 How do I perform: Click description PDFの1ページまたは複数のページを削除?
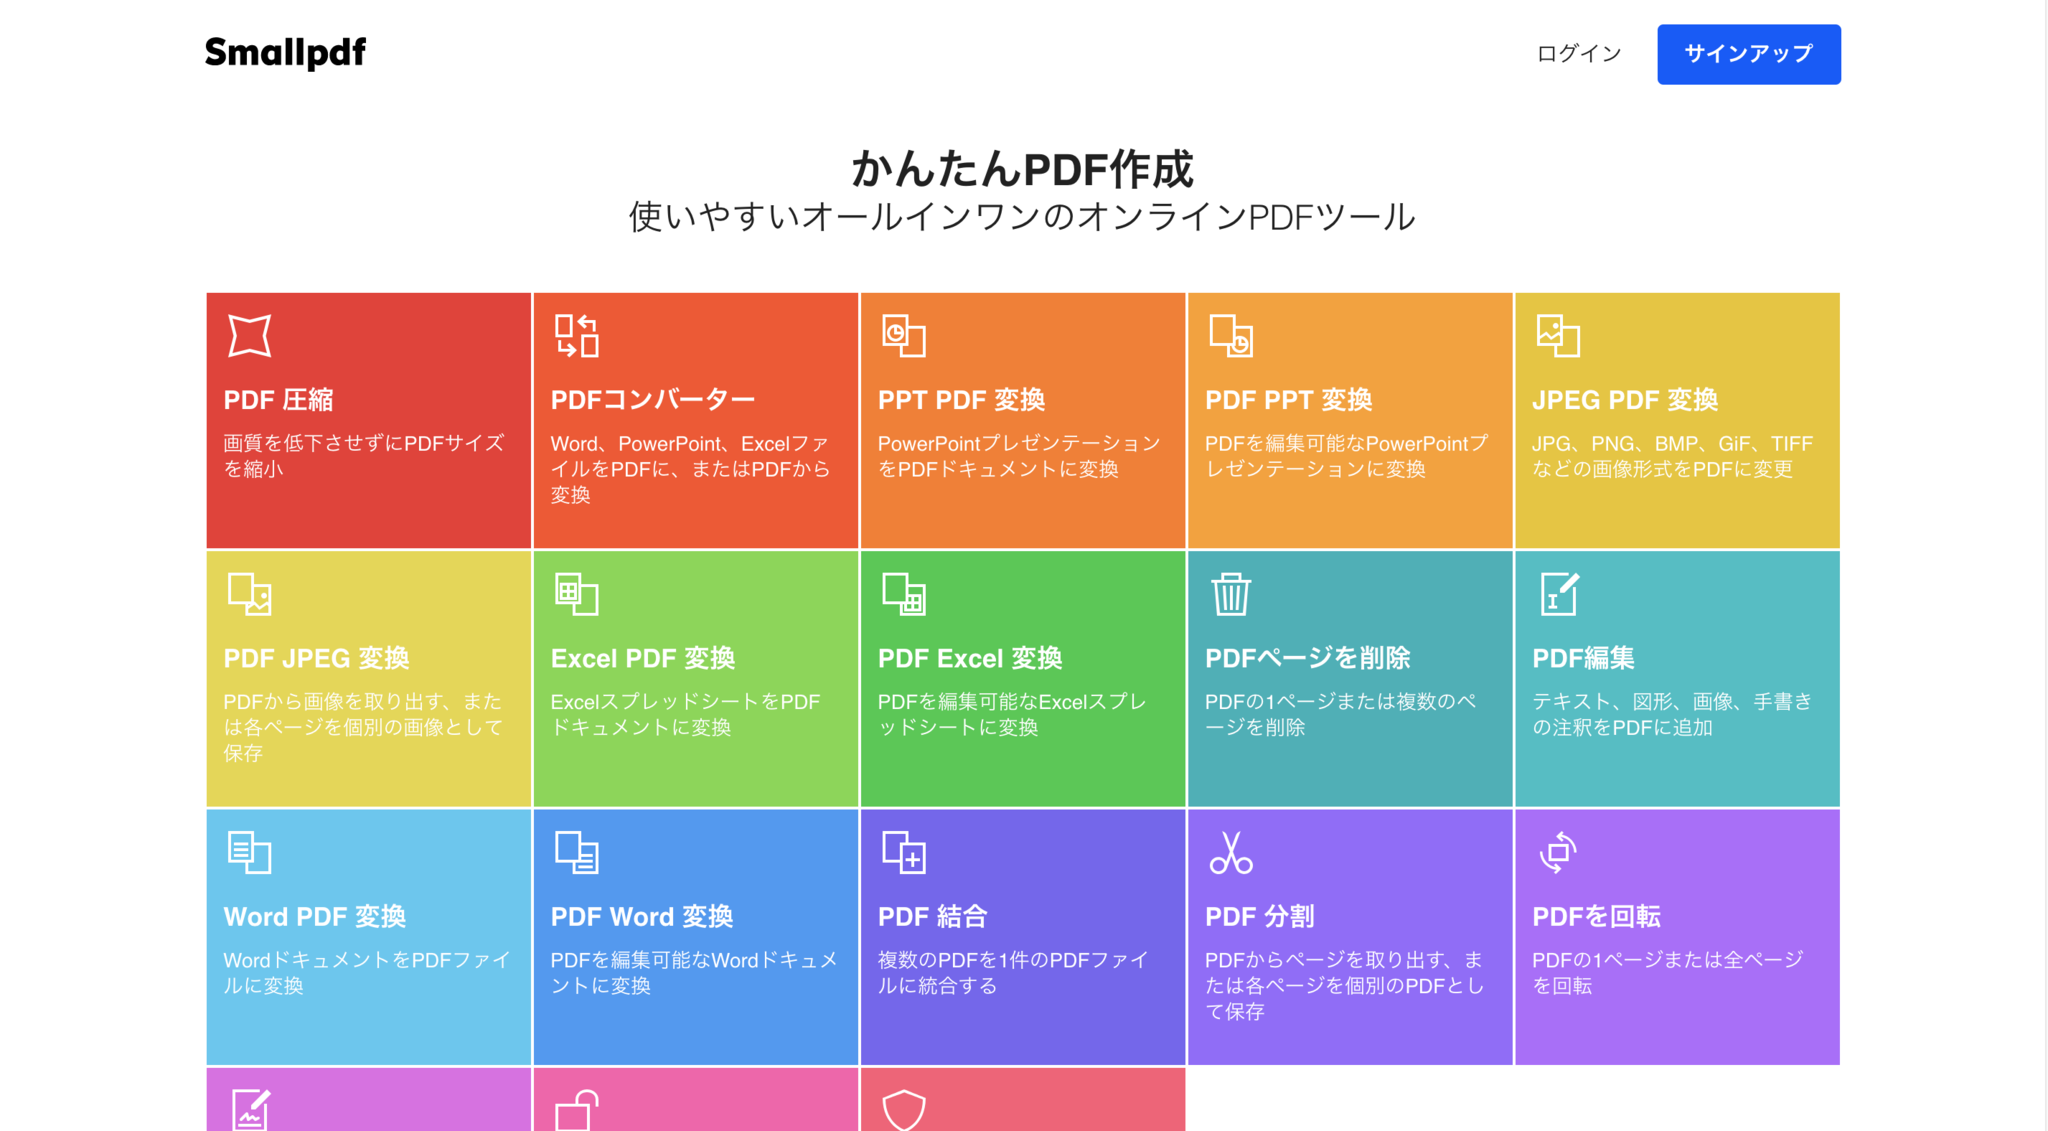click(x=1340, y=714)
